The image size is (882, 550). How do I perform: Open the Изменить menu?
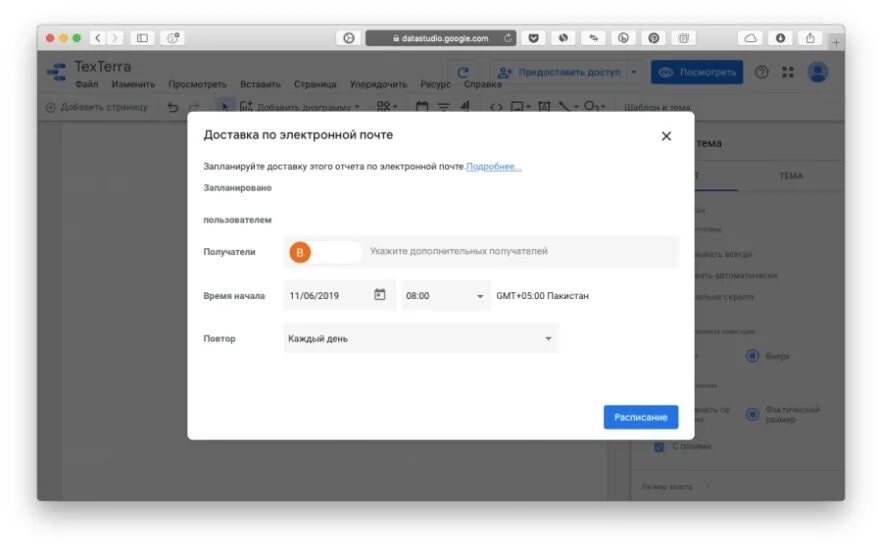pos(133,84)
